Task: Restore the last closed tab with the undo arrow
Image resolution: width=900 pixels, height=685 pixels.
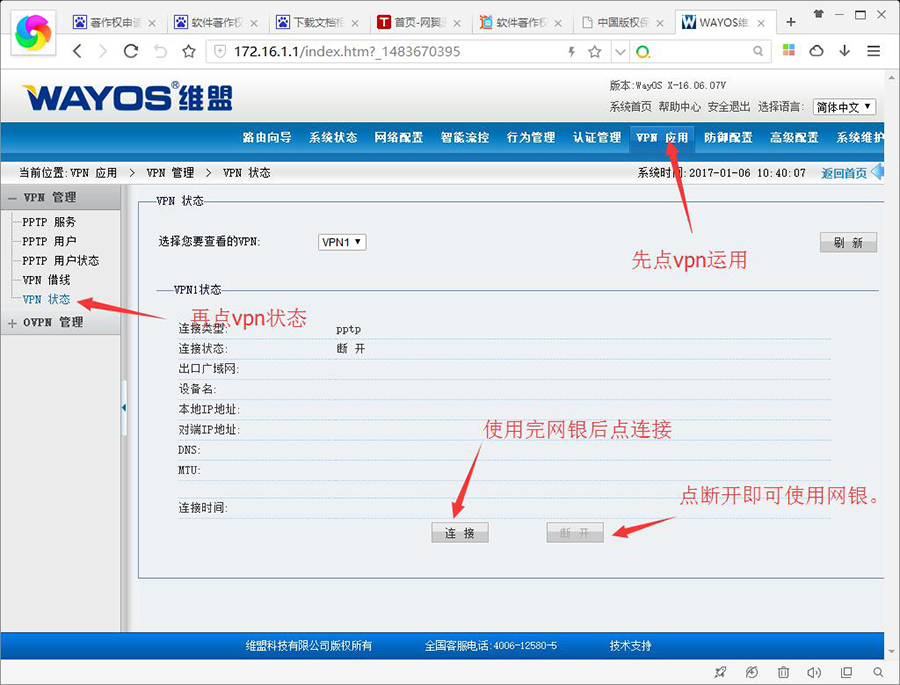Action: click(160, 52)
